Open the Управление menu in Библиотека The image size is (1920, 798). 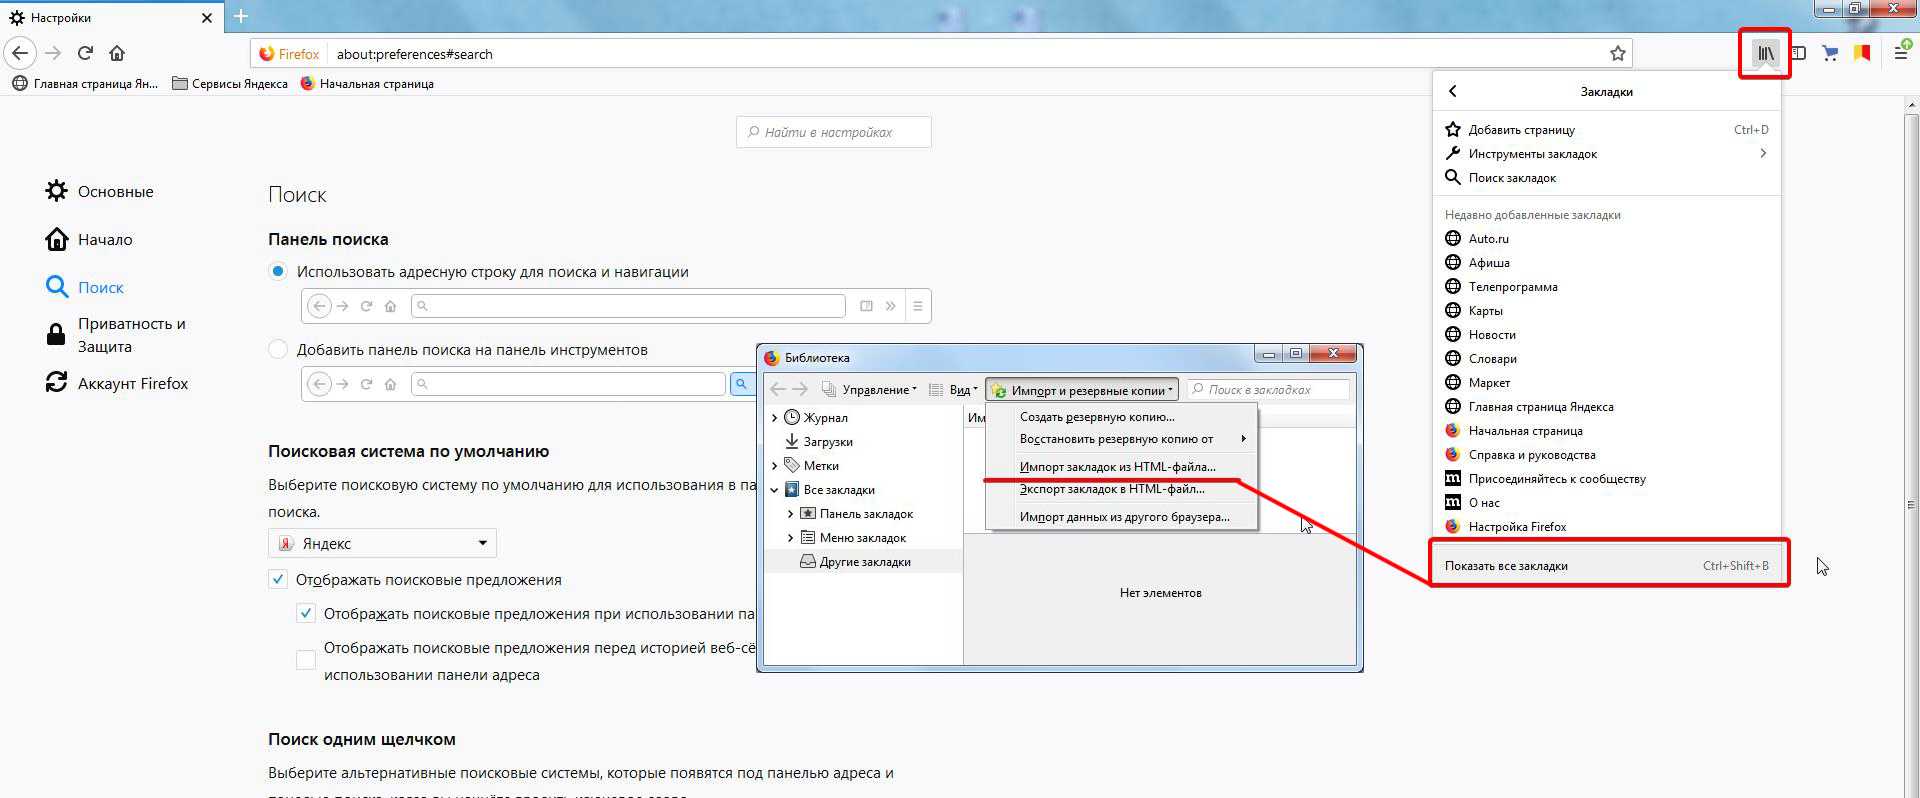(869, 390)
